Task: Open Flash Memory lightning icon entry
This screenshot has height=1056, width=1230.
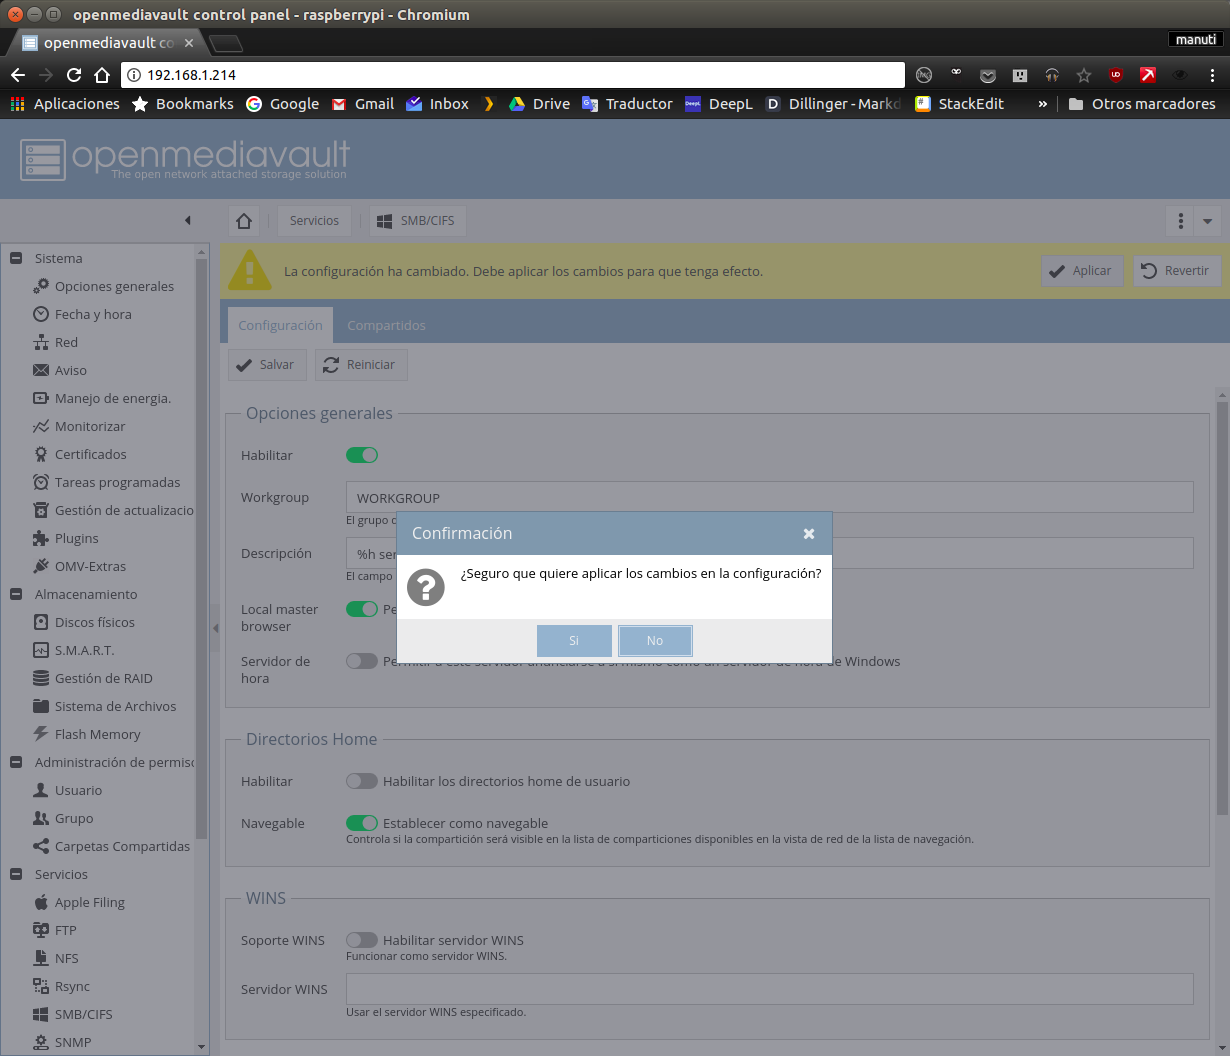Action: coord(41,734)
